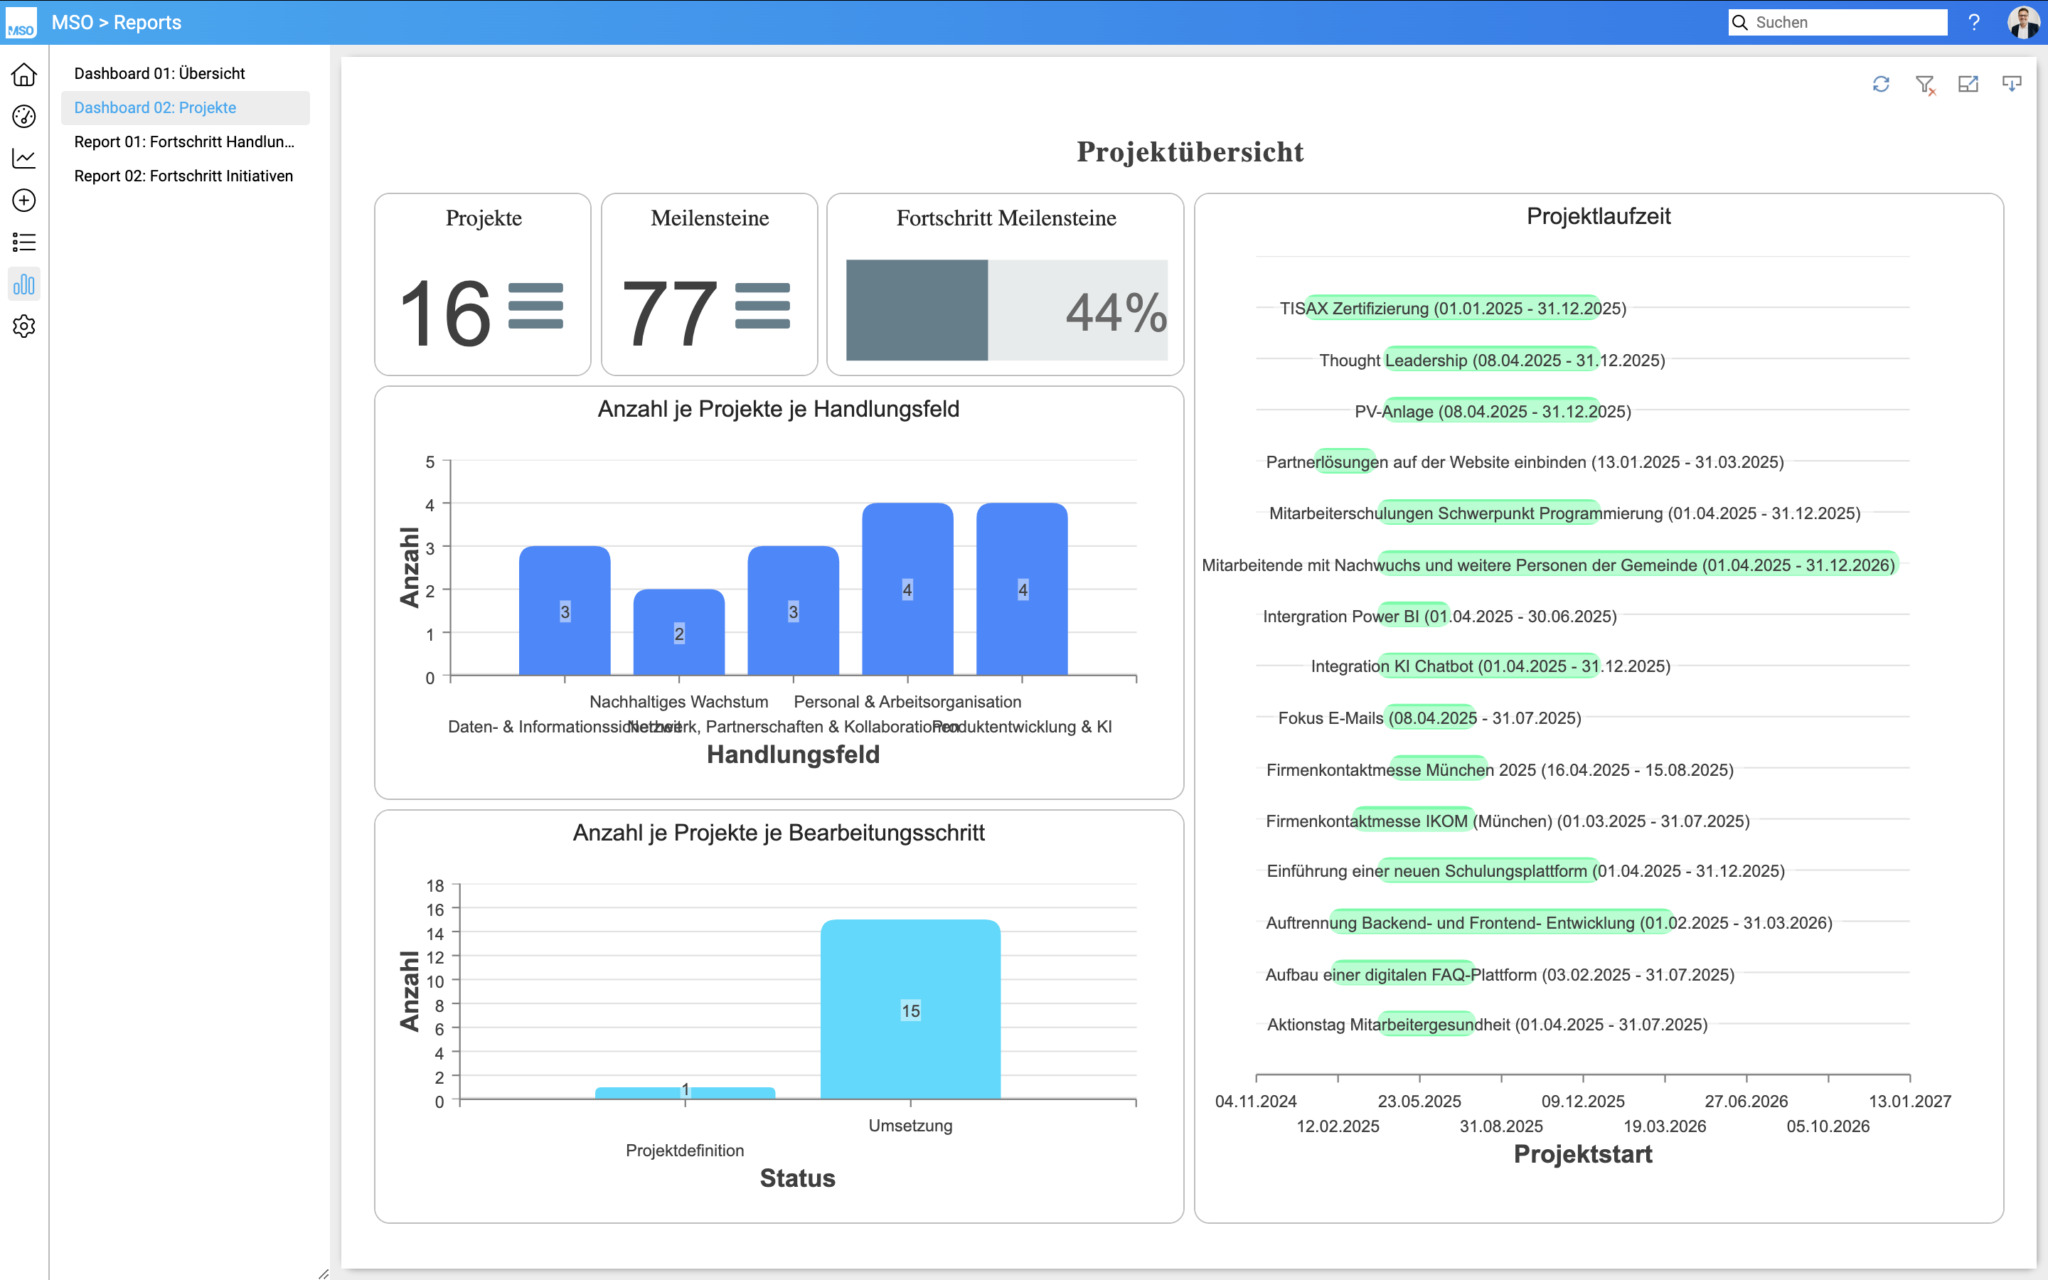Image resolution: width=2048 pixels, height=1280 pixels.
Task: Open the help question mark
Action: tap(1974, 22)
